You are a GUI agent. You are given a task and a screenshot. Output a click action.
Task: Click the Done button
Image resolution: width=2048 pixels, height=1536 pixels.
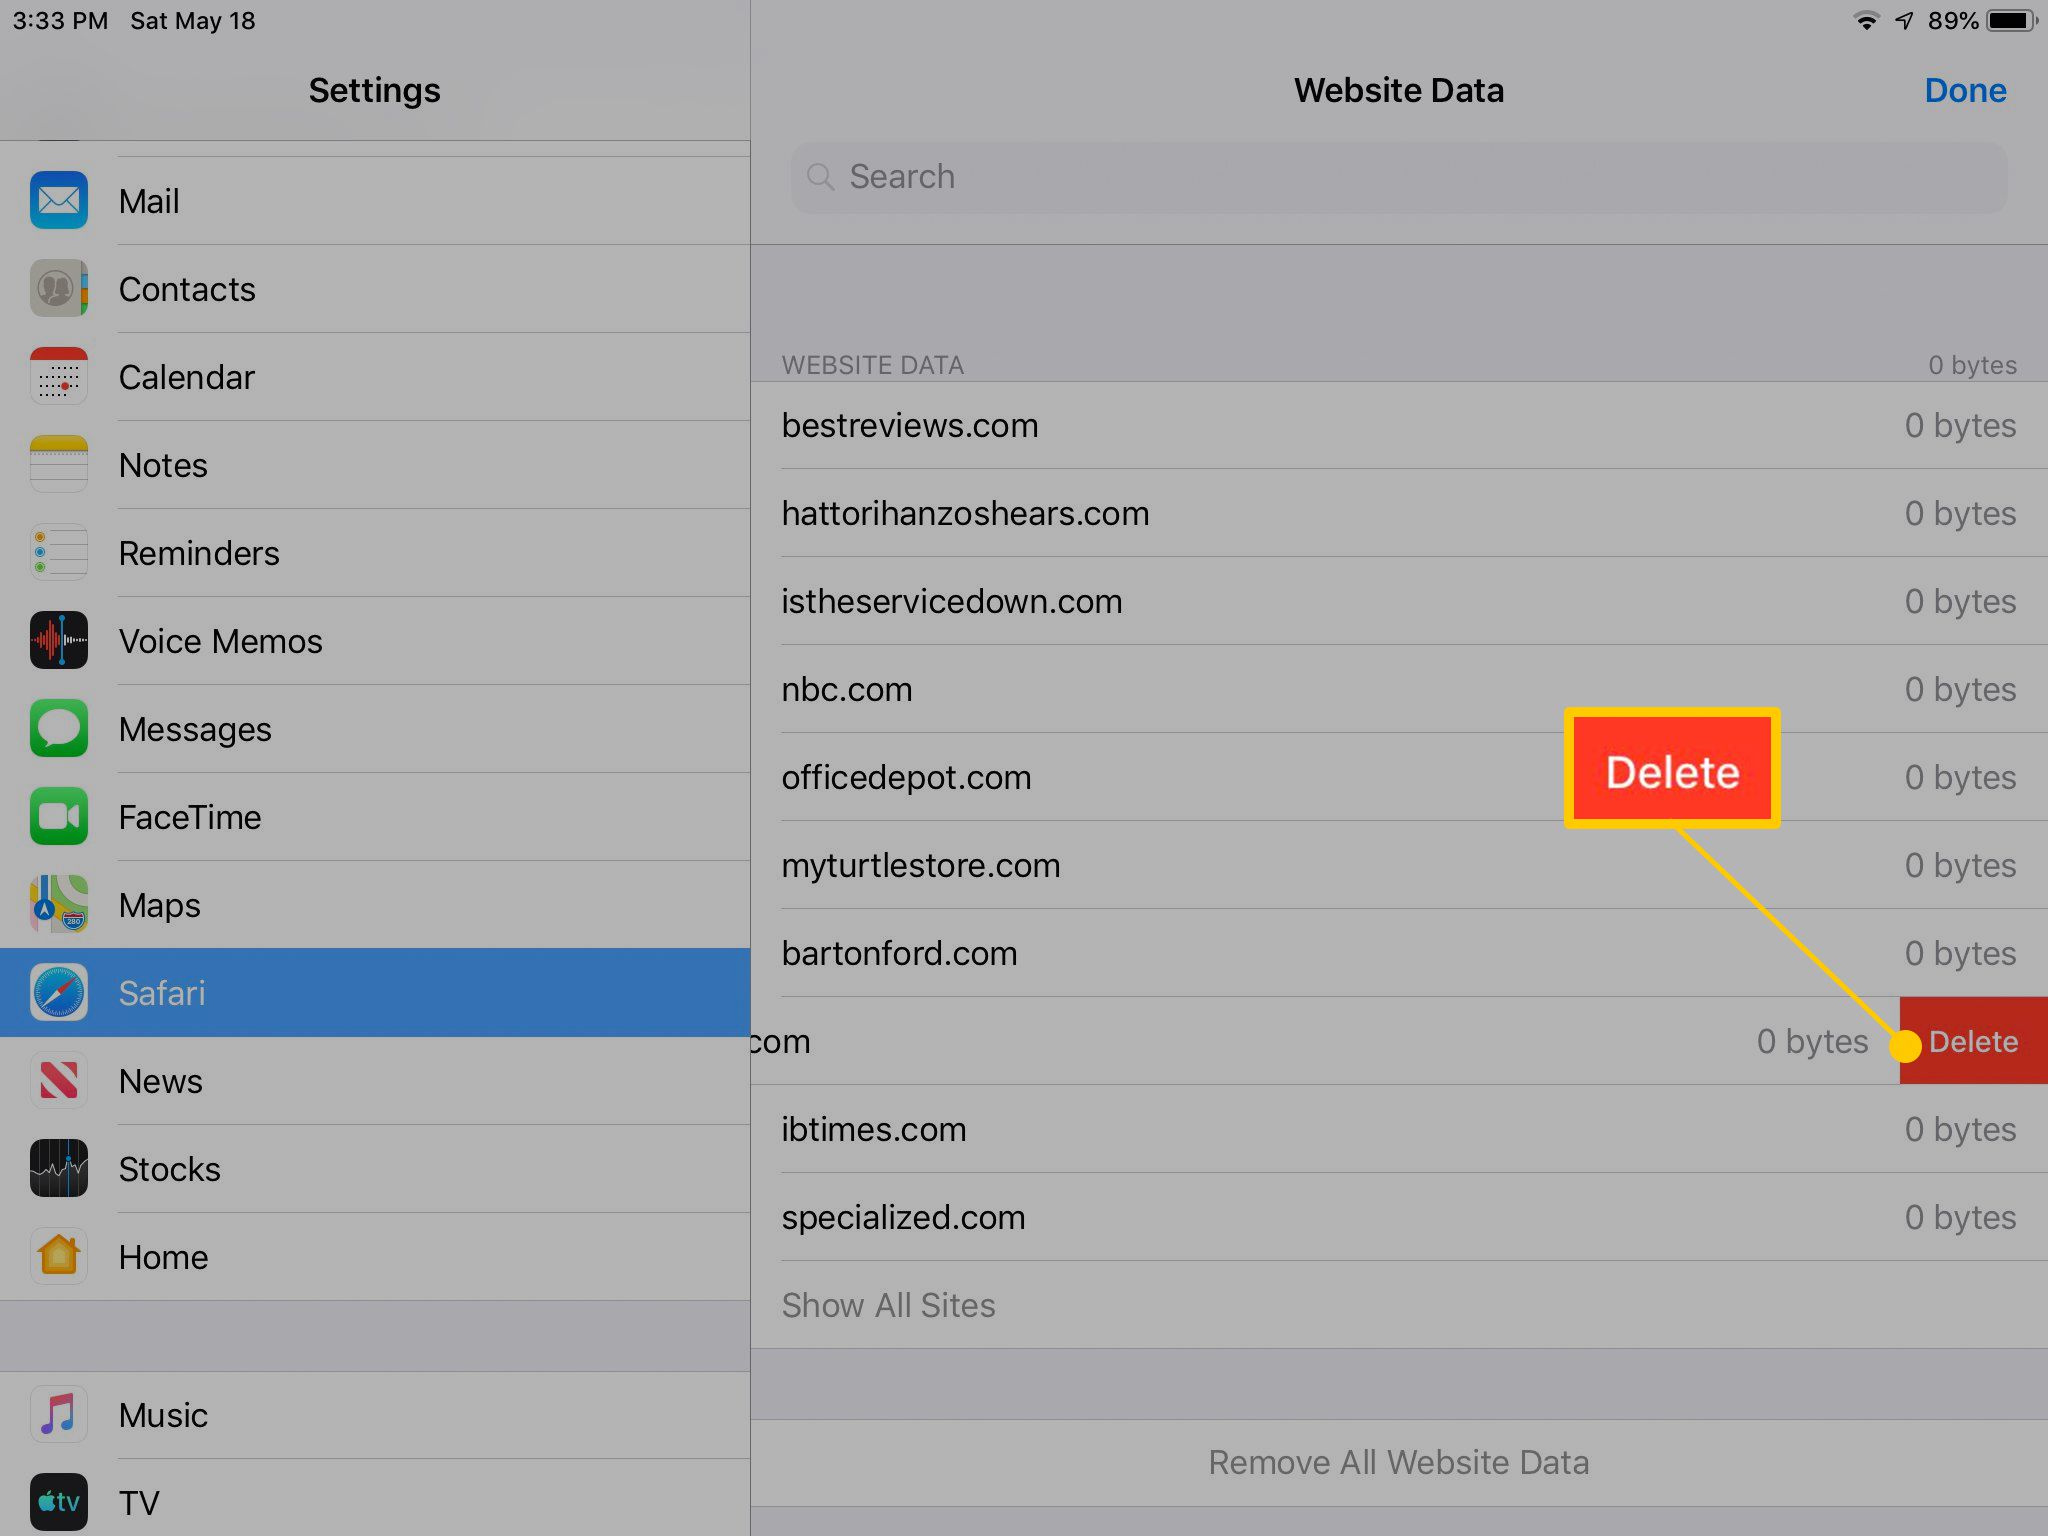(1965, 91)
